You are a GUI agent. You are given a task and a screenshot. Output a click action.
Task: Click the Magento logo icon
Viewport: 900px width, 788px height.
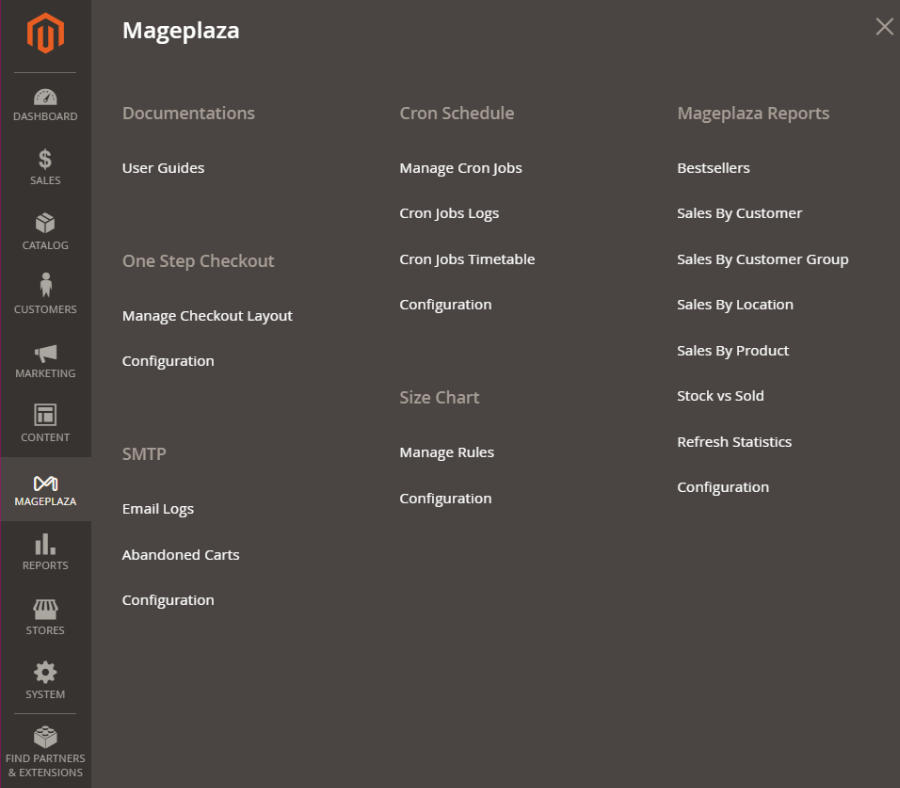coord(45,35)
